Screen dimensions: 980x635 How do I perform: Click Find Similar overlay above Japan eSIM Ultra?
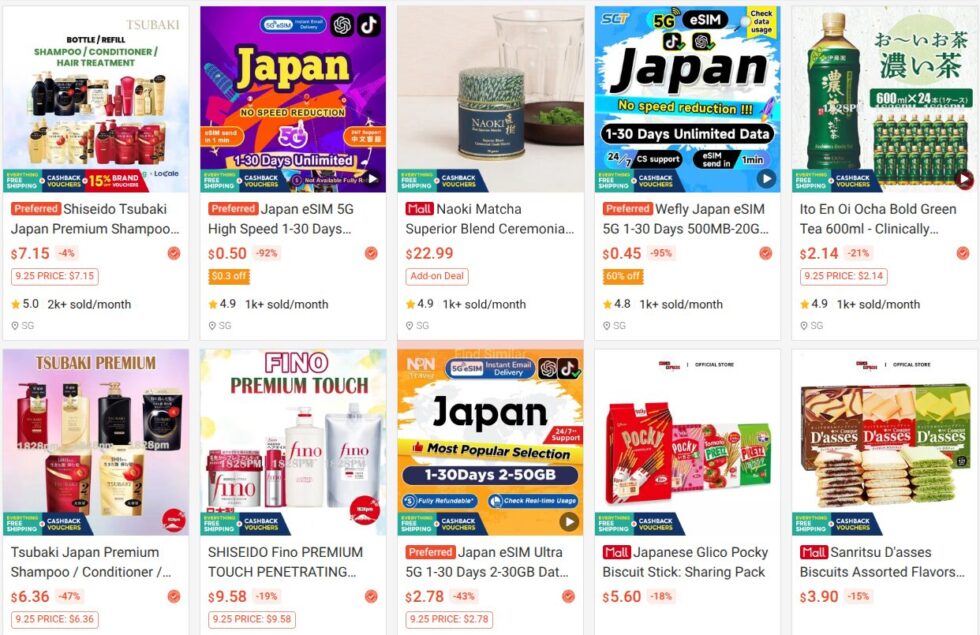(x=491, y=354)
